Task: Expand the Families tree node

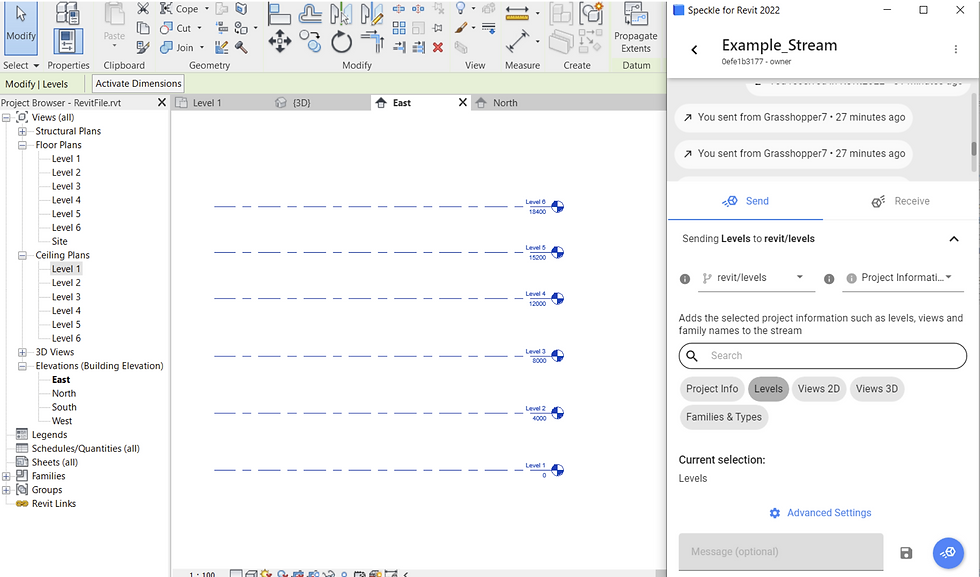Action: 6,476
